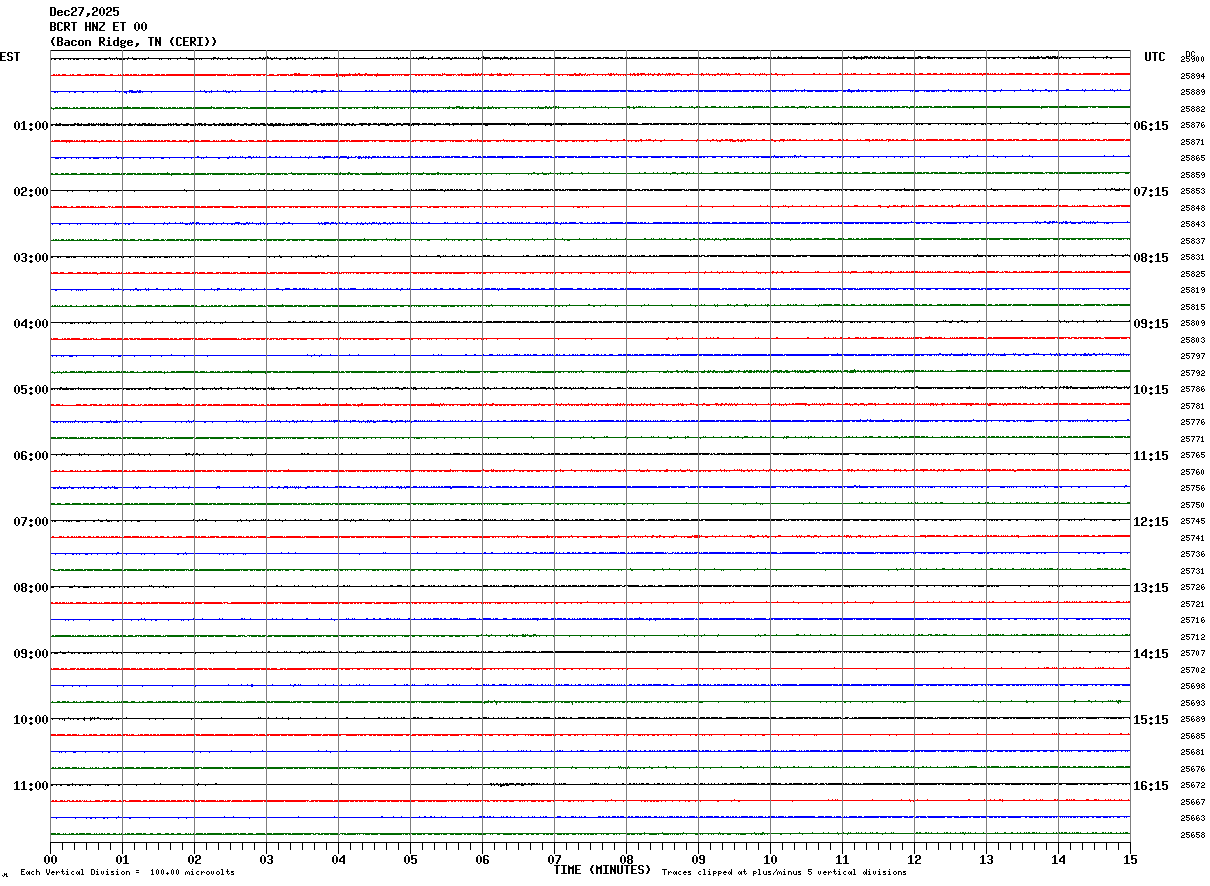This screenshot has height=886, width=1210.
Task: Select the 08:00 EST row label
Action: click(31, 588)
